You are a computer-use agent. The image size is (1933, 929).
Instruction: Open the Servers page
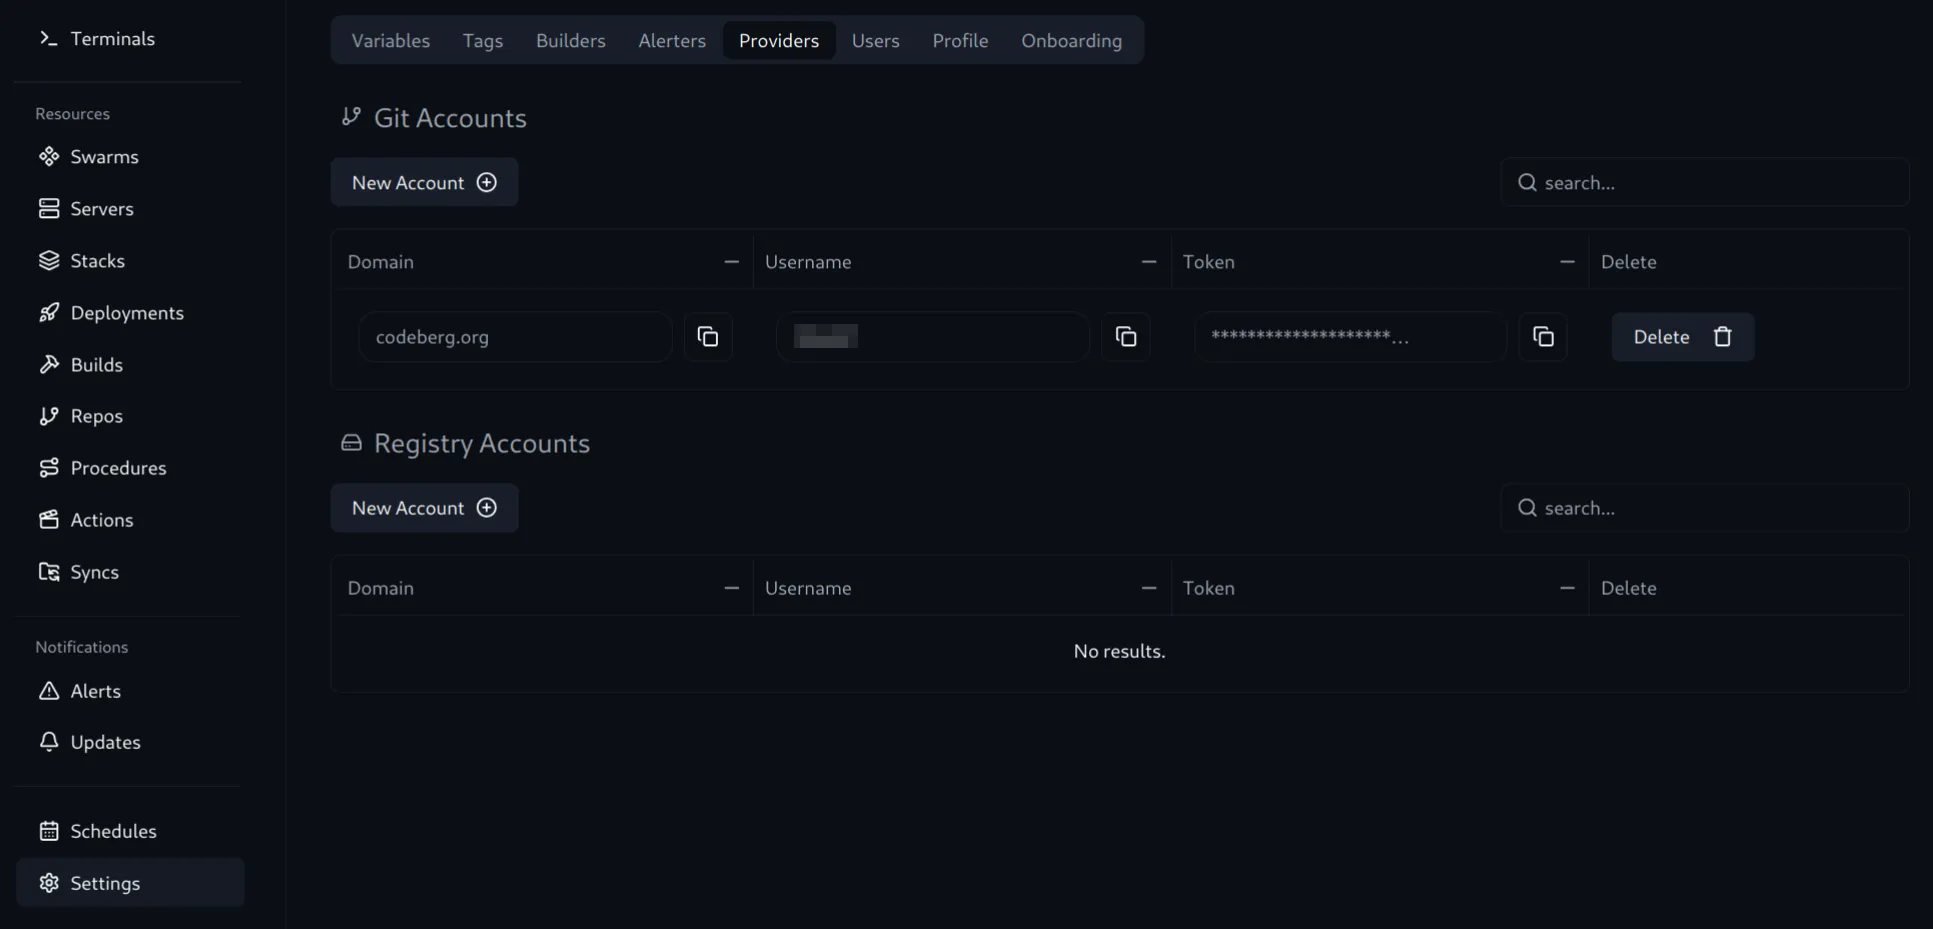click(x=130, y=209)
